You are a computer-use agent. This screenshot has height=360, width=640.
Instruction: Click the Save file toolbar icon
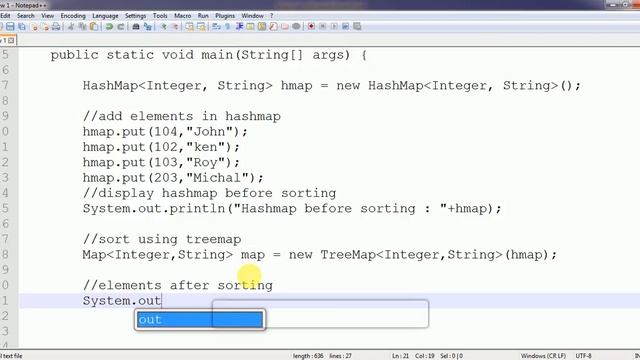coord(10,27)
